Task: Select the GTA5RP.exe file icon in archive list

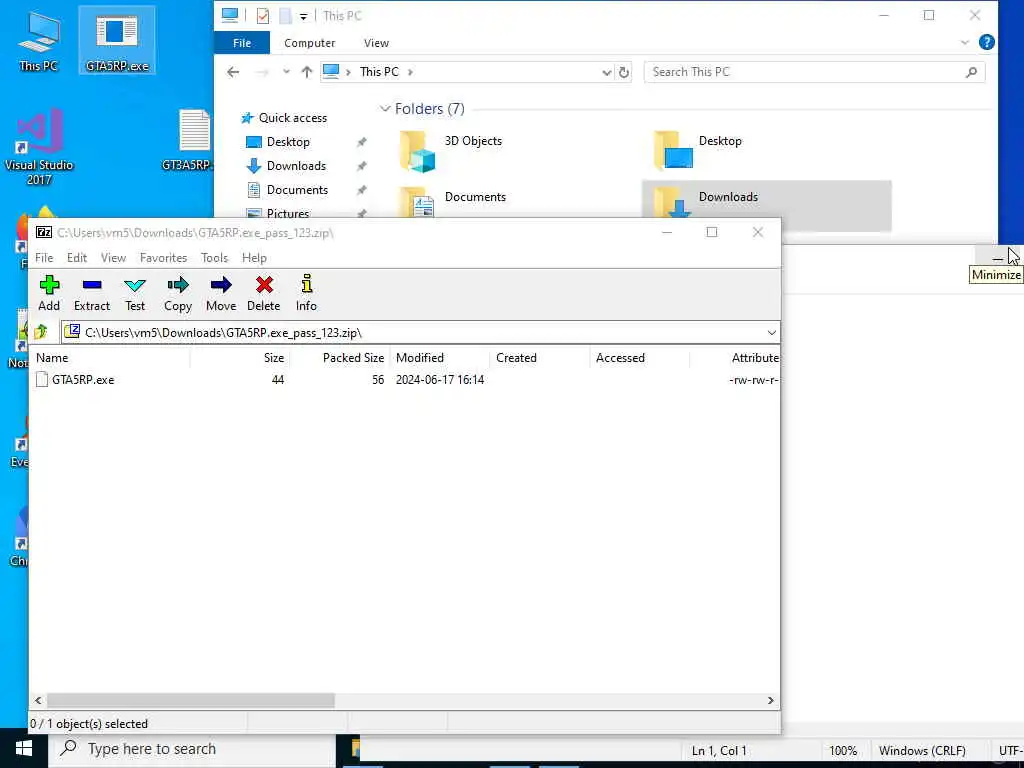Action: pos(42,379)
